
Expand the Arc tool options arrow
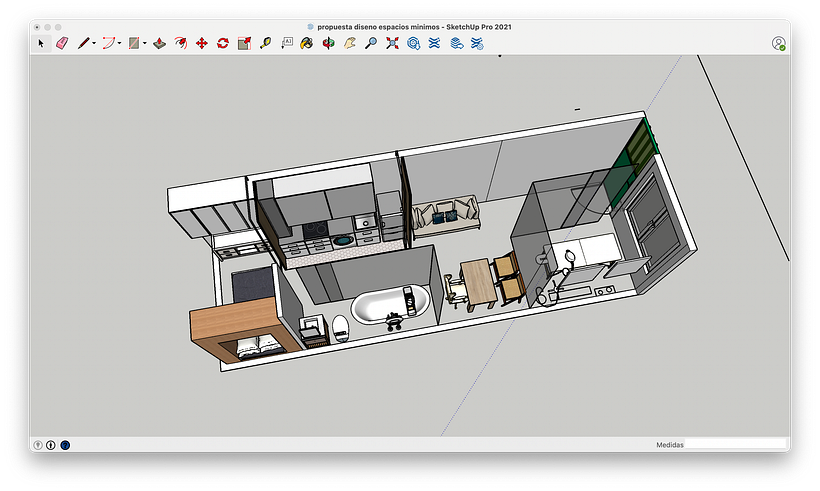point(119,43)
